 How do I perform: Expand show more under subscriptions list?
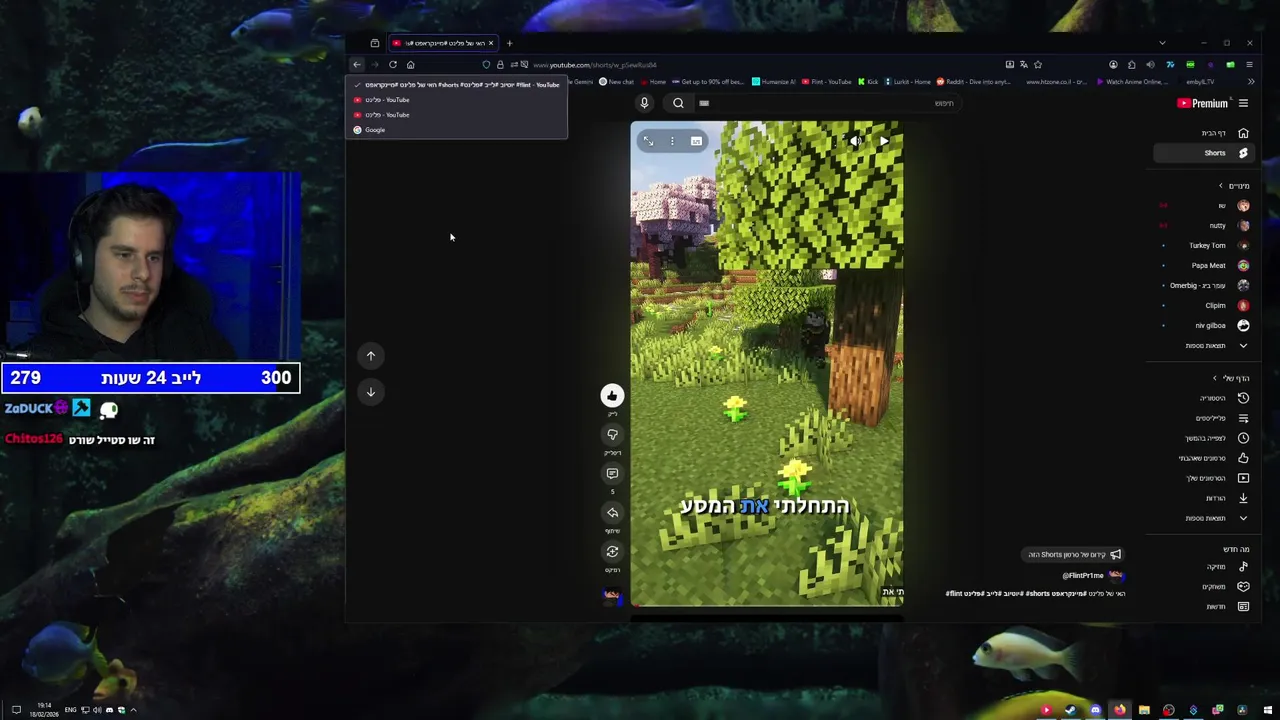tap(1205, 346)
